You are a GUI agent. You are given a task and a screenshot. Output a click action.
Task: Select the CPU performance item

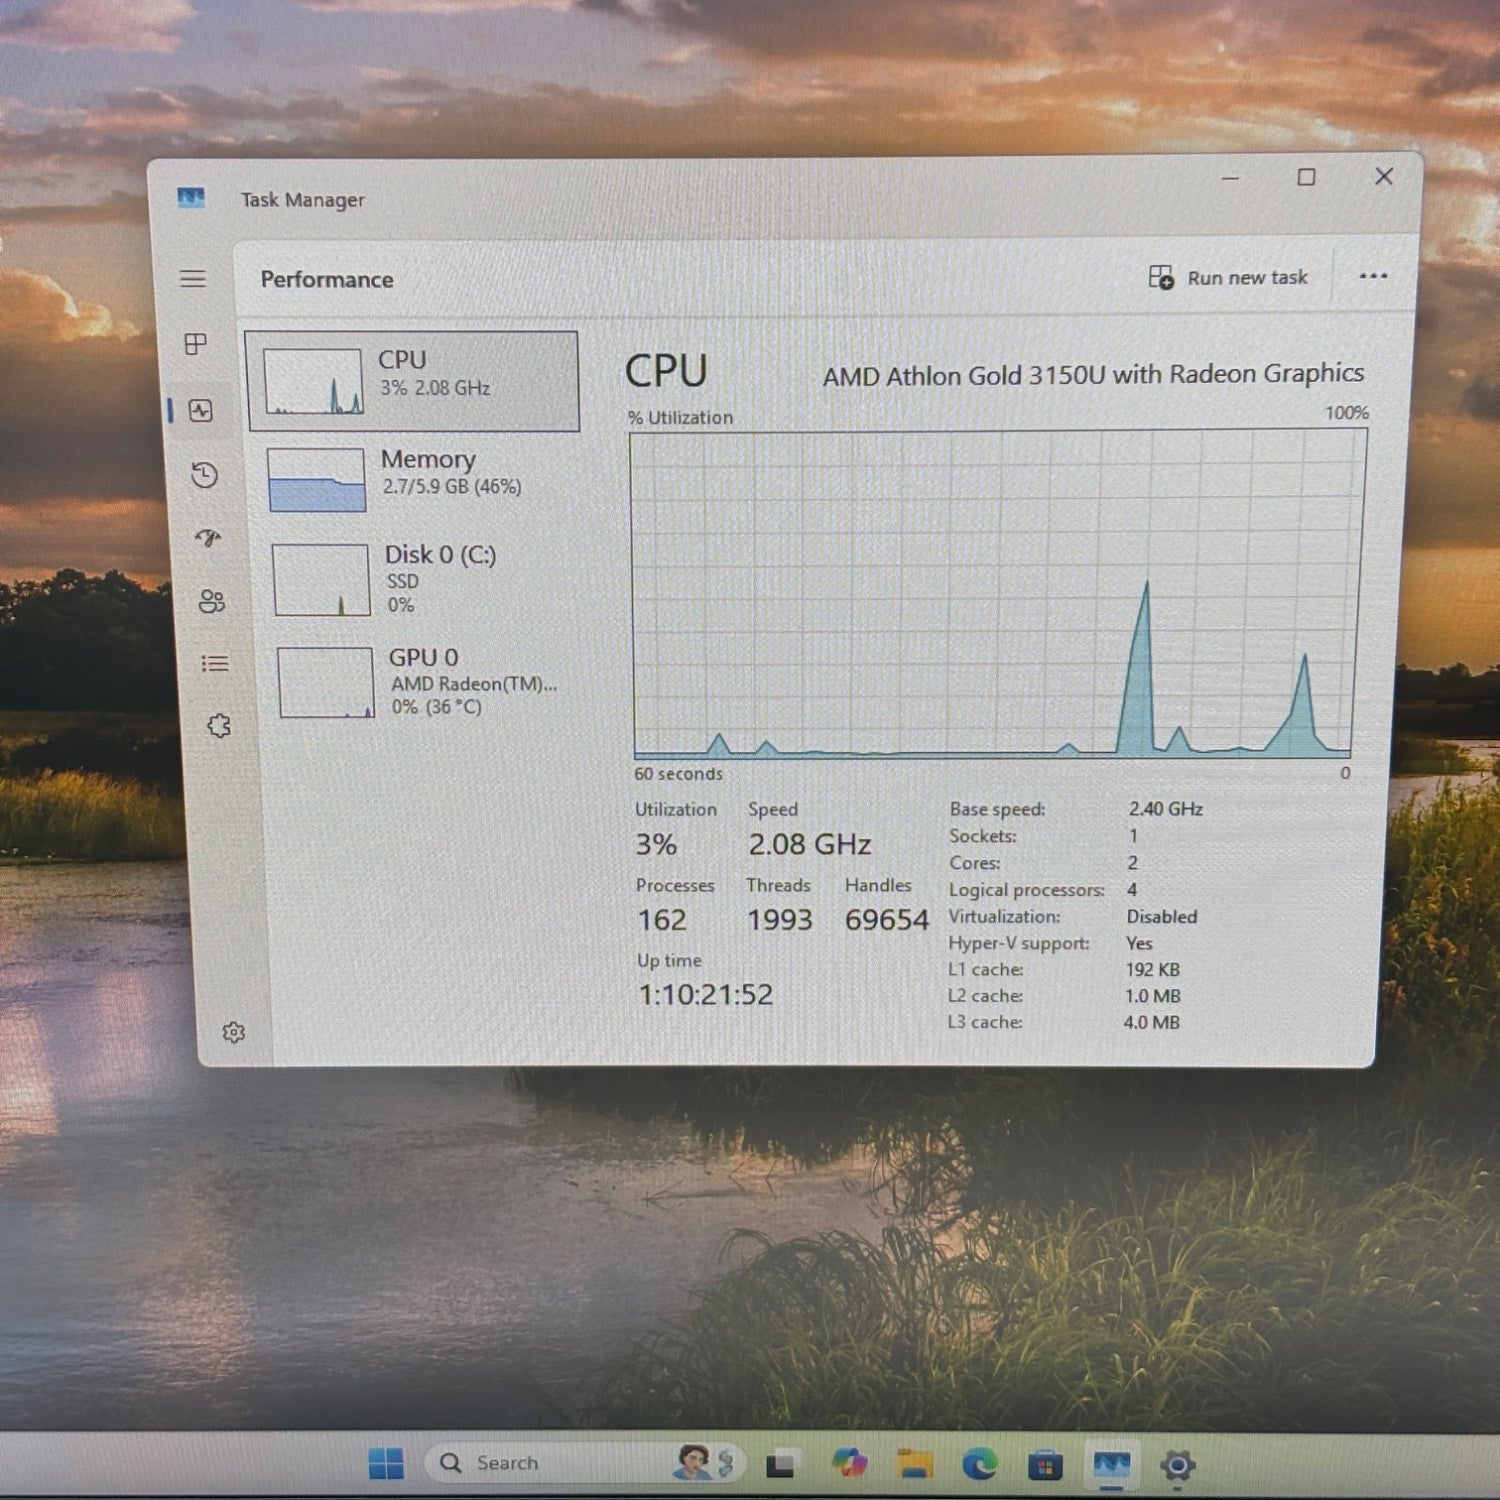412,381
